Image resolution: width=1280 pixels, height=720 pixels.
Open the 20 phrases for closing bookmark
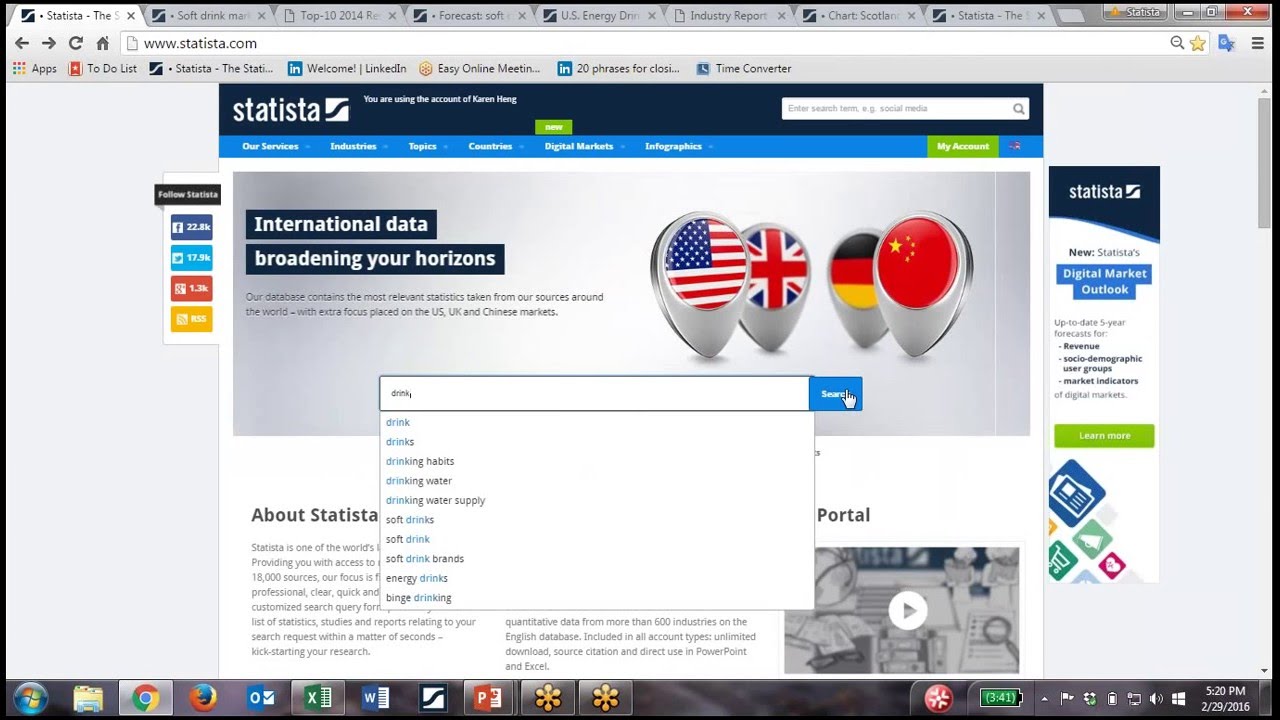[x=619, y=69]
